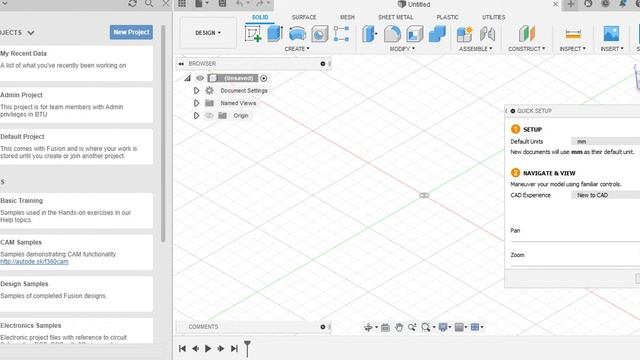The image size is (640, 360).
Task: Switch to the SURFACE tab
Action: [304, 17]
